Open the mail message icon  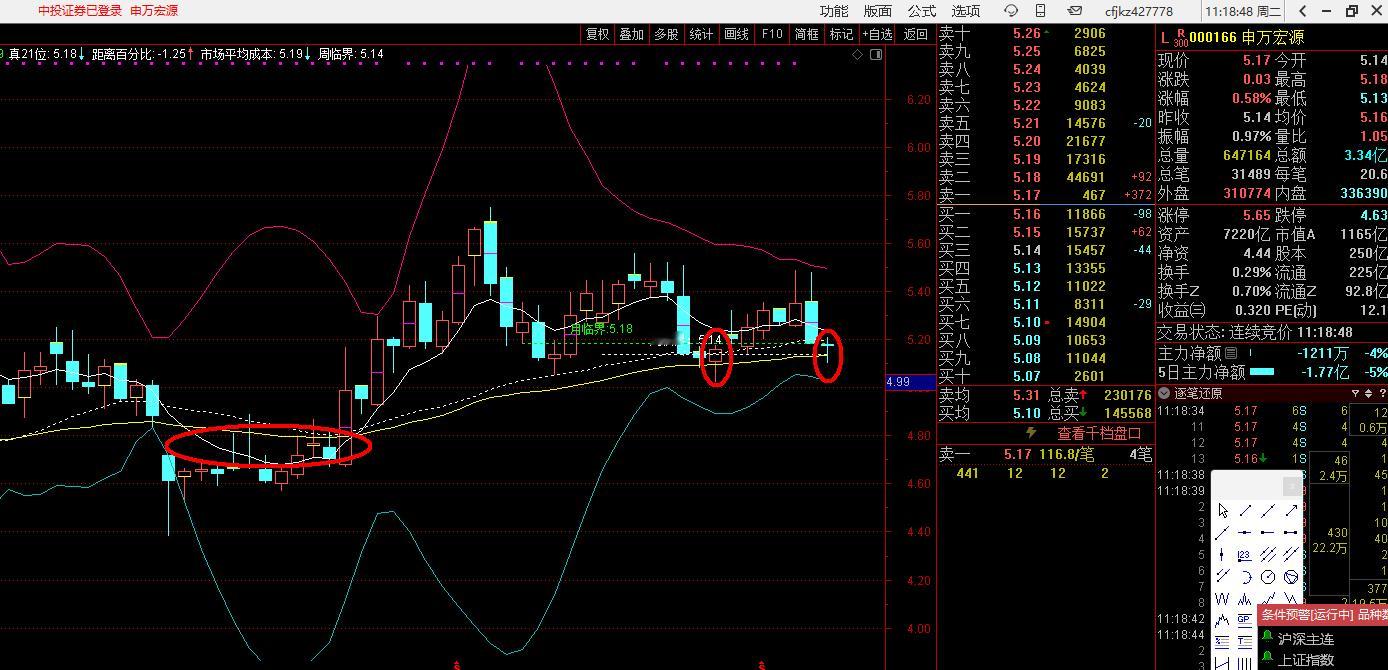[1074, 11]
